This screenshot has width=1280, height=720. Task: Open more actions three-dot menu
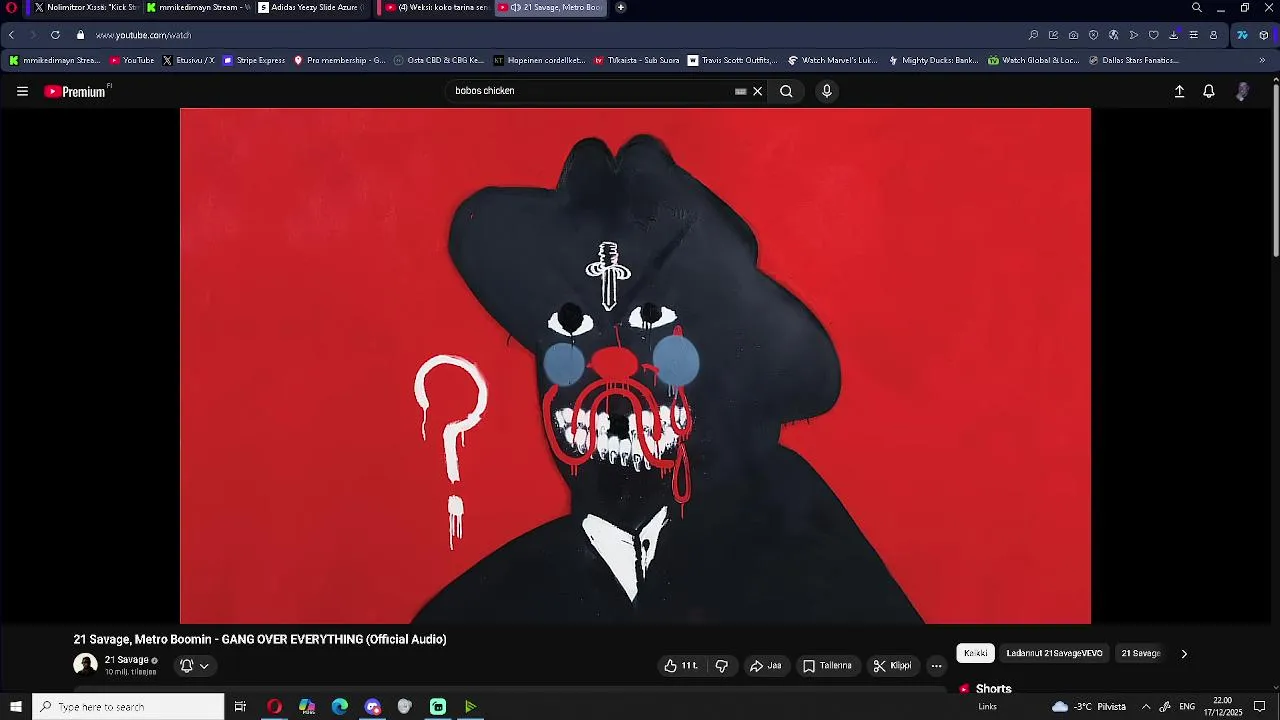pos(936,666)
